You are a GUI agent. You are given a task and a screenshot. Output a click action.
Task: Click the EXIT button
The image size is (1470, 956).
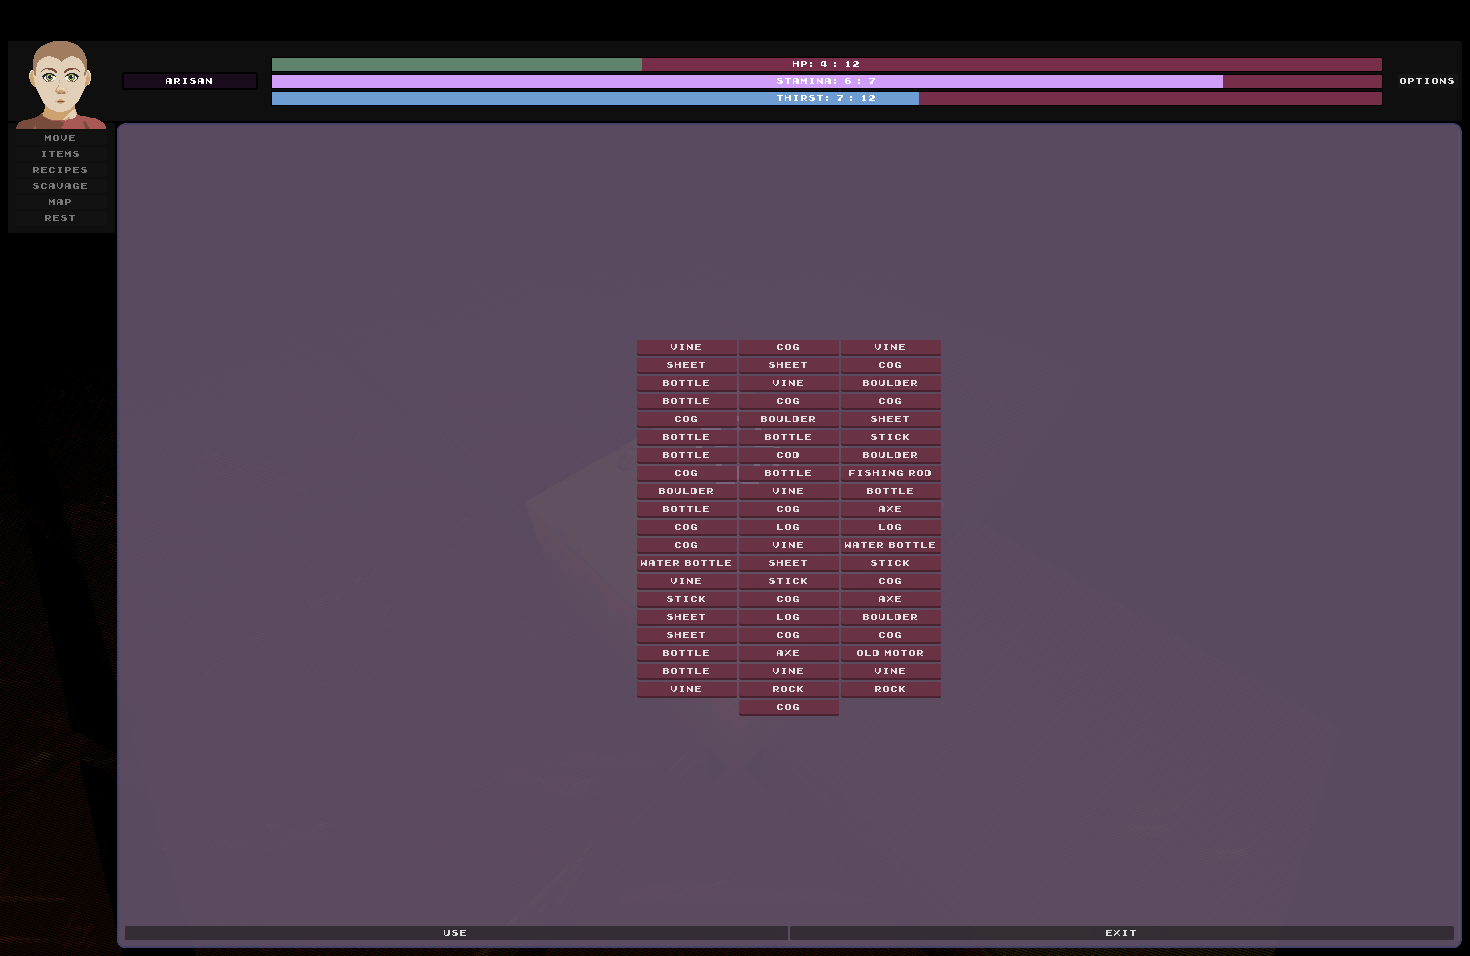click(1121, 933)
